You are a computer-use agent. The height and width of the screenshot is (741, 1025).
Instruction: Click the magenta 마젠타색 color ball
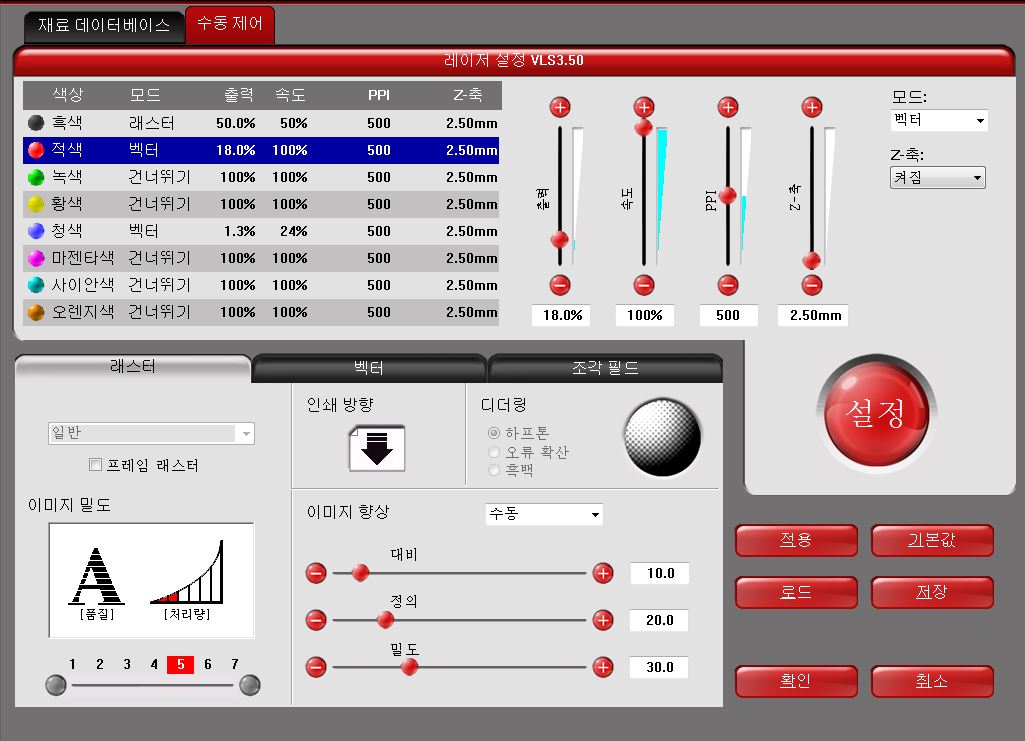coord(36,258)
